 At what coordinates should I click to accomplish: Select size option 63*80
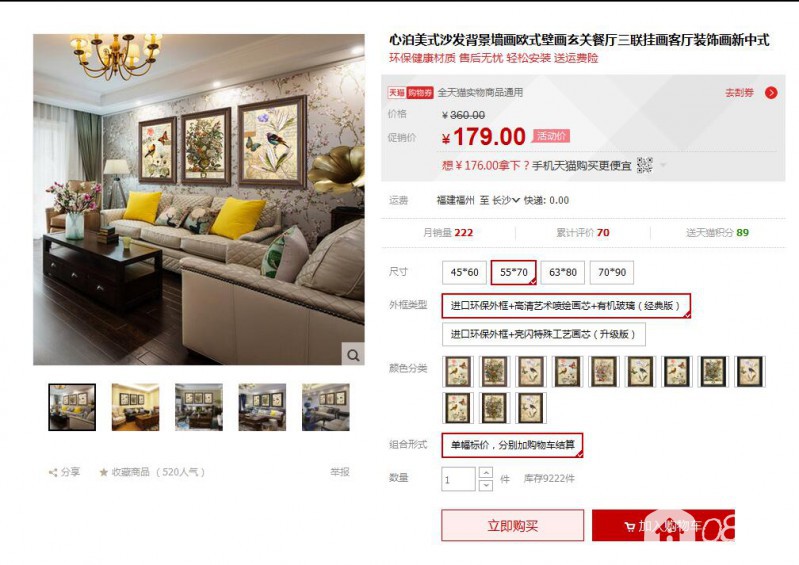[x=563, y=273]
